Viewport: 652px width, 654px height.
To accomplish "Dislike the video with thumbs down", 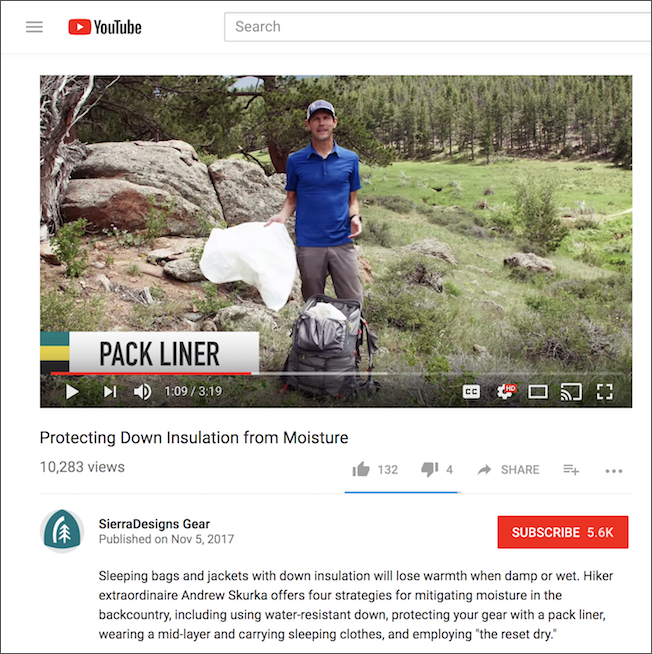I will (x=430, y=470).
